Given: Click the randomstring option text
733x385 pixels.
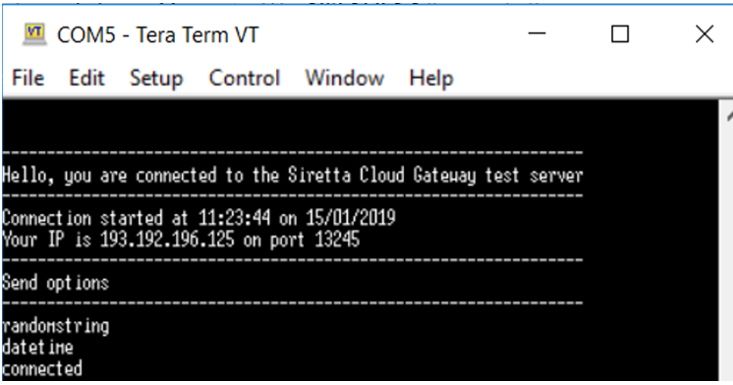Looking at the screenshot, I should 55,326.
